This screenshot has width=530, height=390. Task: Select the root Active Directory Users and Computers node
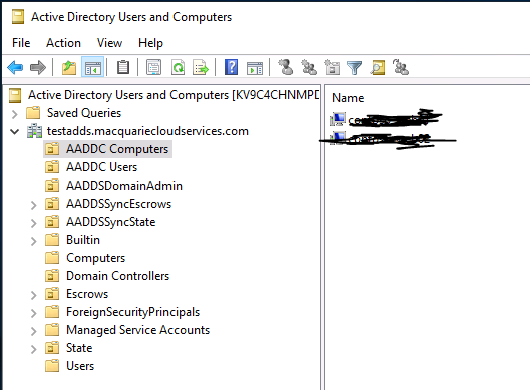click(173, 95)
